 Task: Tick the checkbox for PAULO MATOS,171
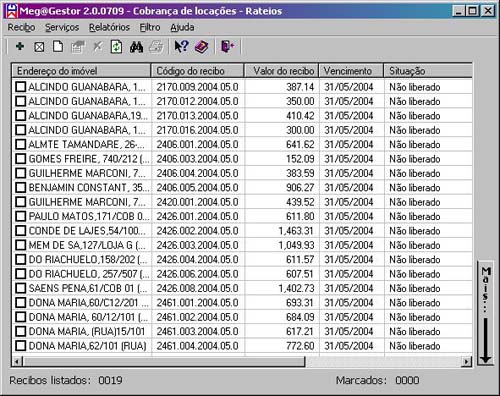21,216
